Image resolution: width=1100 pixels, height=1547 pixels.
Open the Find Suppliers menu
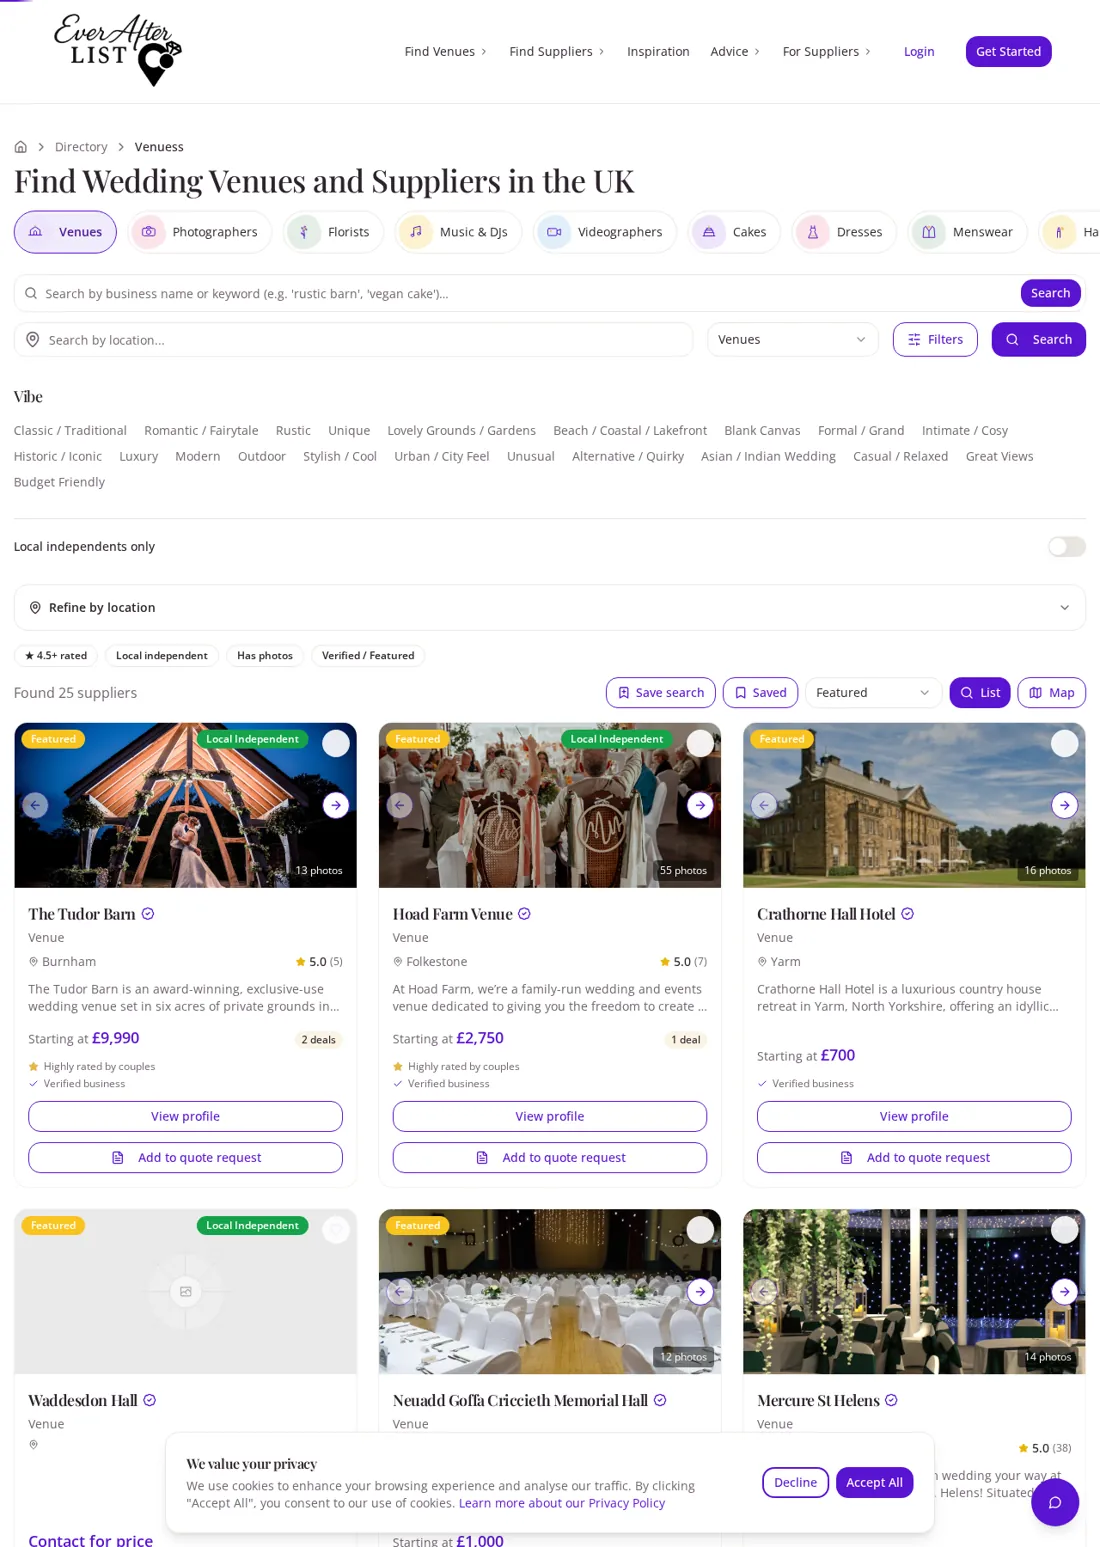557,51
